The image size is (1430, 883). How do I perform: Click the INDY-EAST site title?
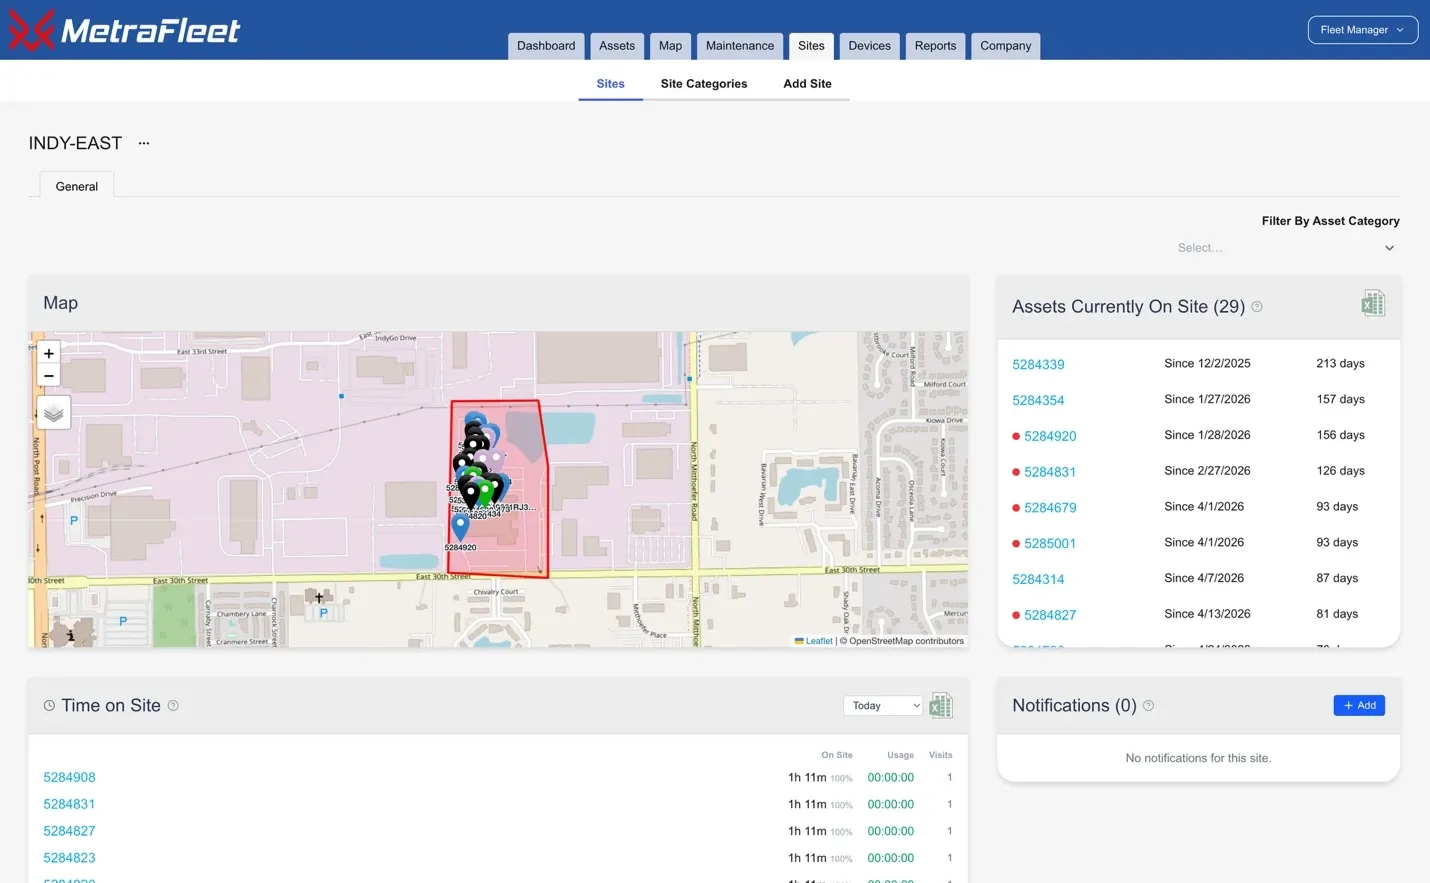pos(75,143)
